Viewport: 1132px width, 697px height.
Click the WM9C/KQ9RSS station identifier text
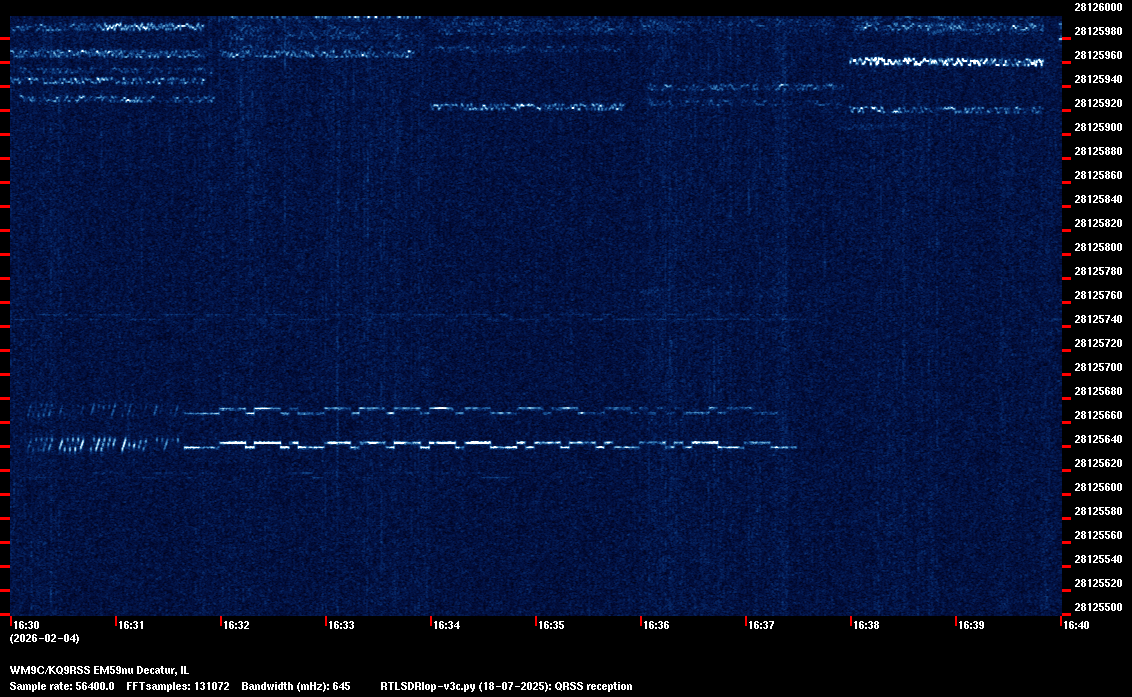pyautogui.click(x=99, y=669)
